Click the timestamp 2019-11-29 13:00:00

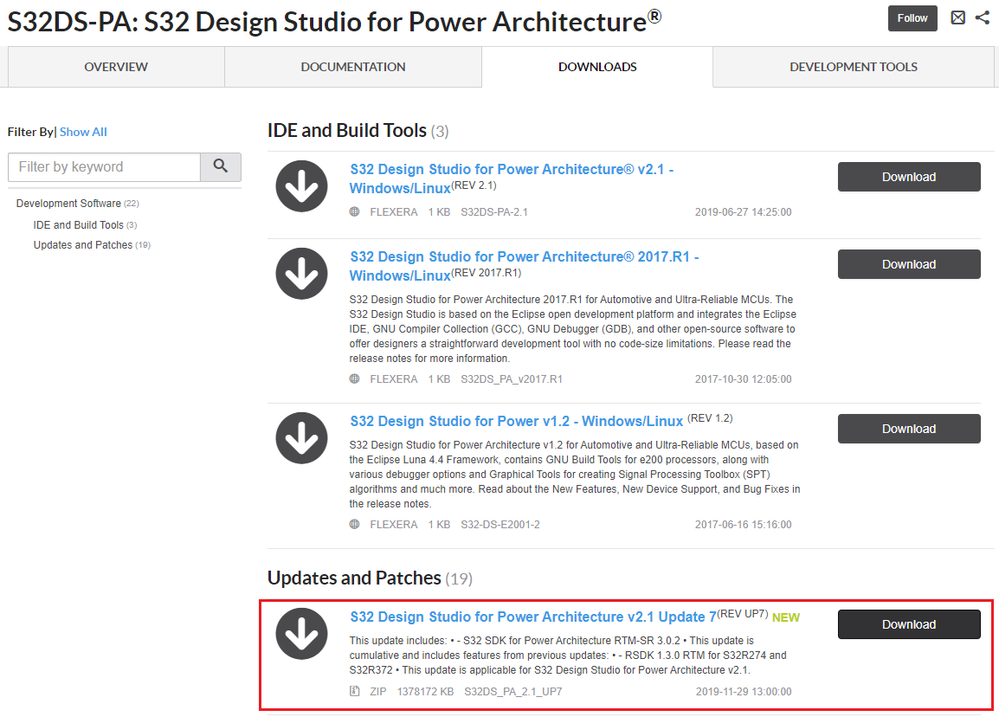743,691
